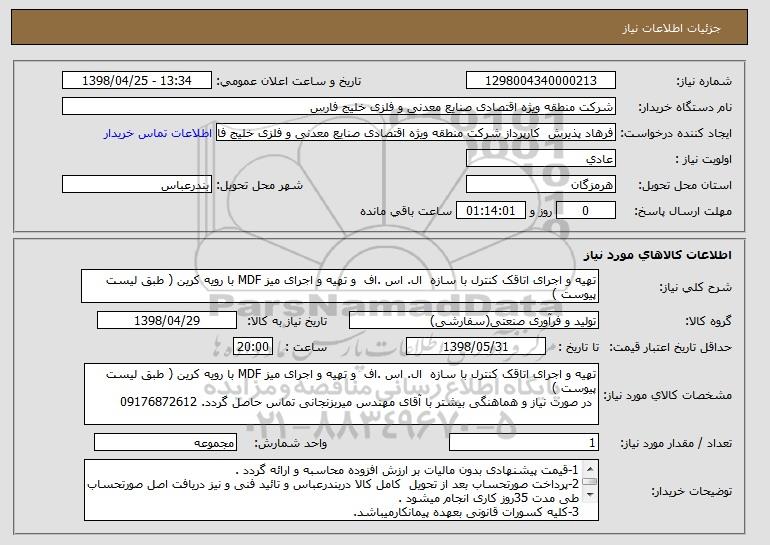The height and width of the screenshot is (545, 770).
Task: Click the time field showing 20:00
Action: click(x=253, y=347)
